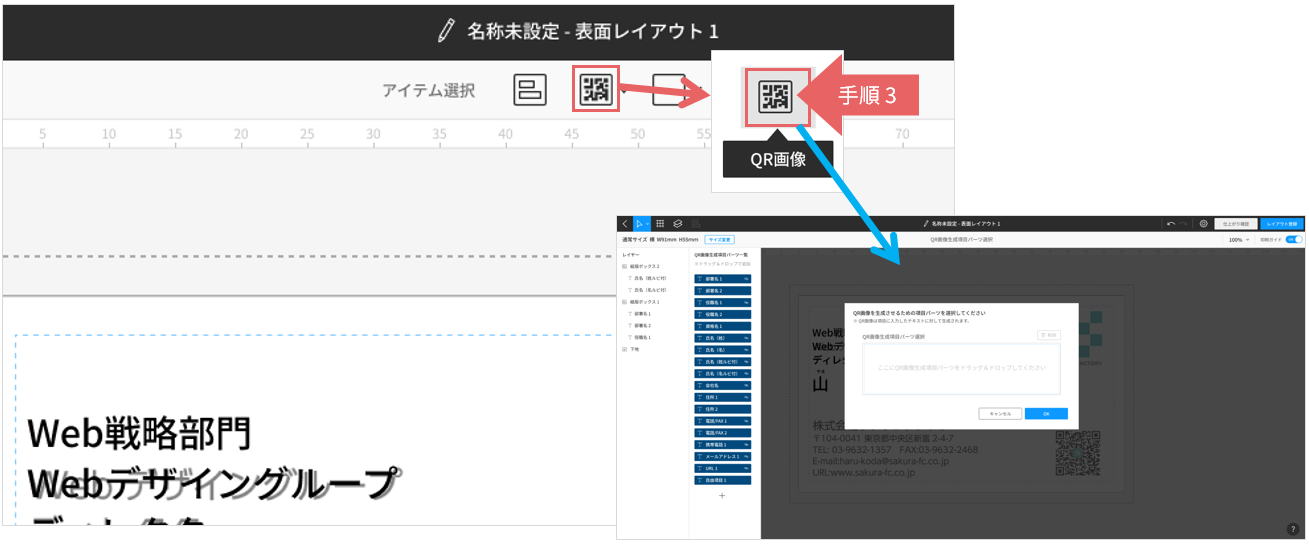Select the pointer tool in small editor
This screenshot has width=1309, height=545.
click(640, 224)
